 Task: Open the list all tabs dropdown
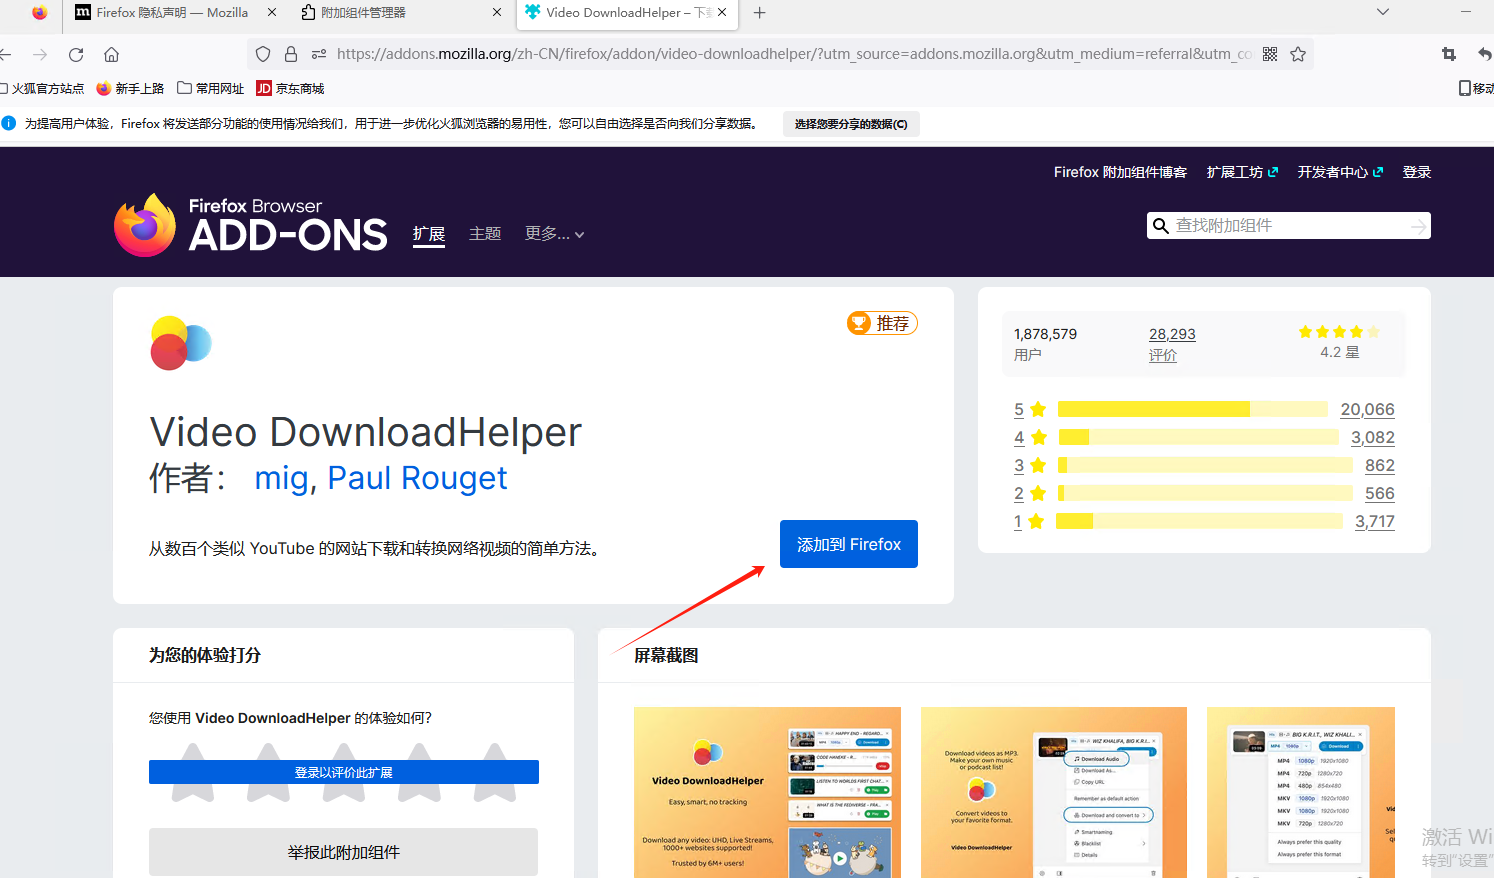click(x=1383, y=12)
